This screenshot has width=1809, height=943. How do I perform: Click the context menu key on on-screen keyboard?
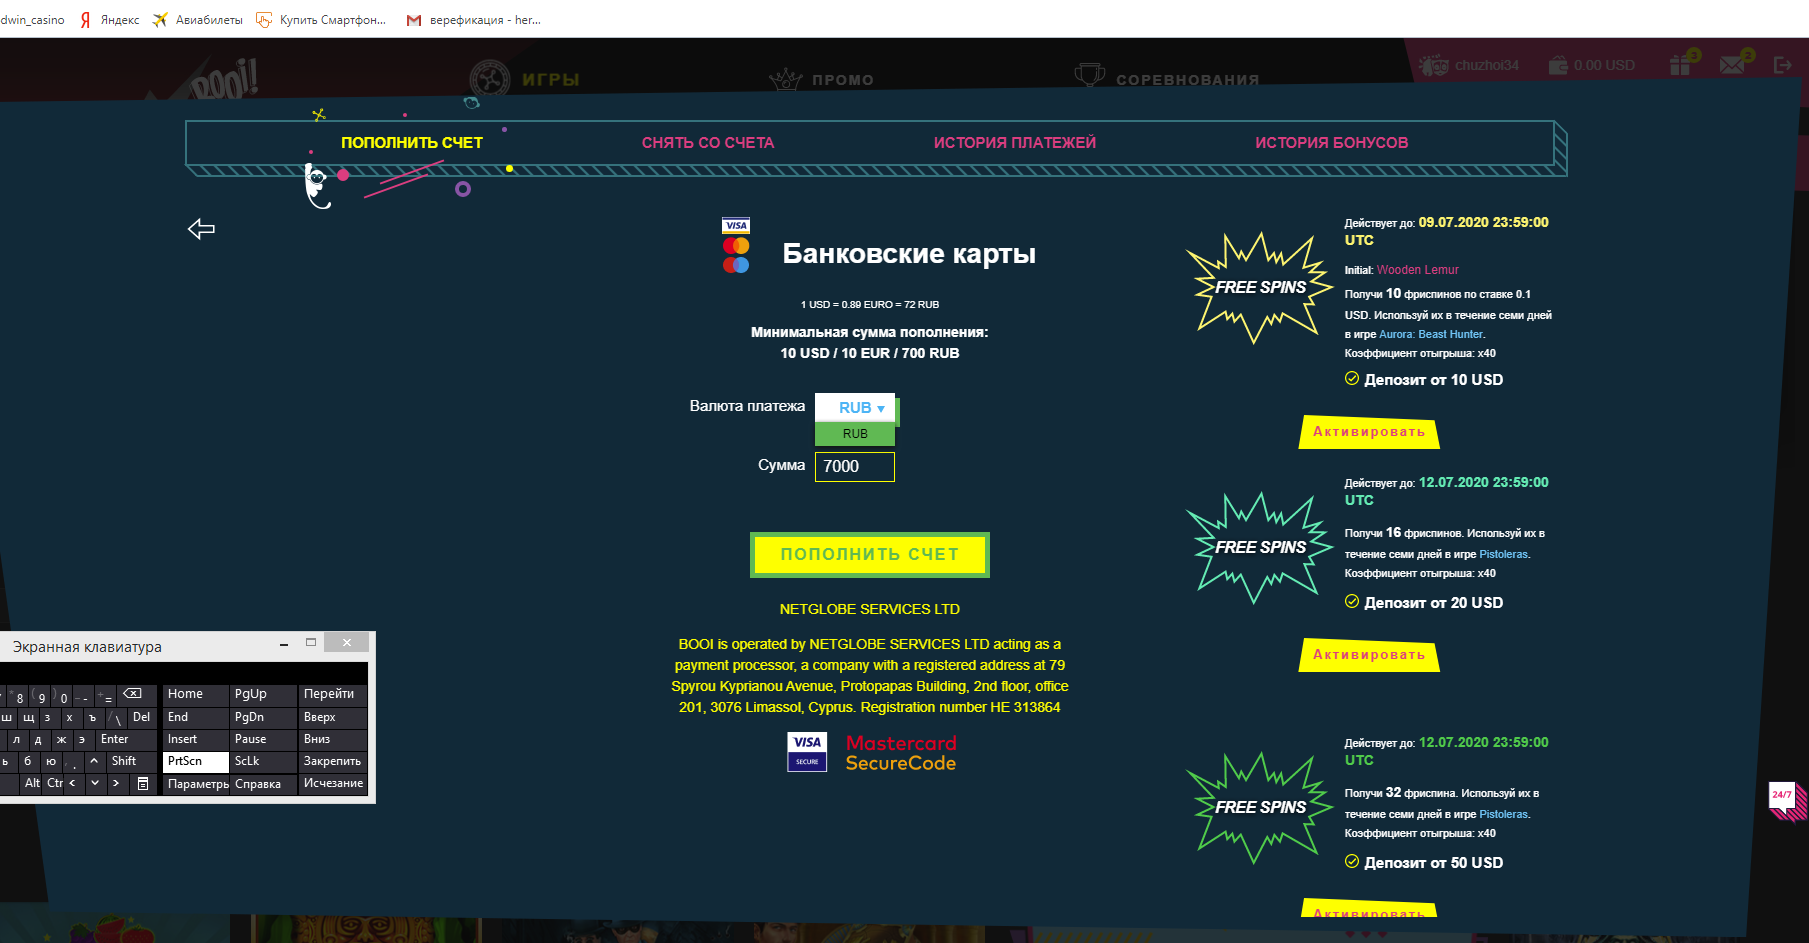[x=143, y=784]
